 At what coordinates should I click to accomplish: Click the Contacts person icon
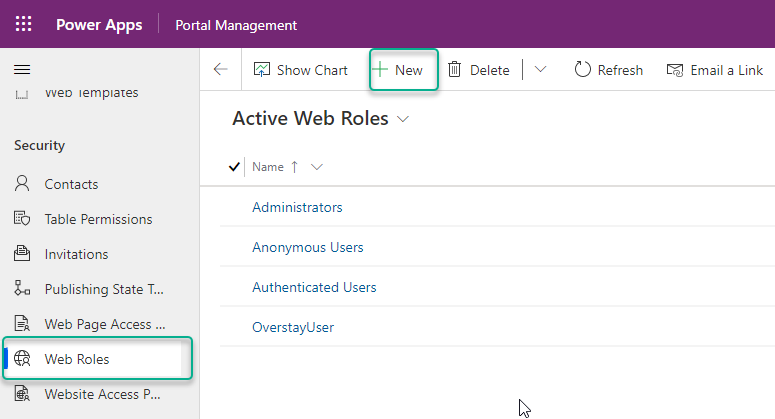pyautogui.click(x=22, y=183)
